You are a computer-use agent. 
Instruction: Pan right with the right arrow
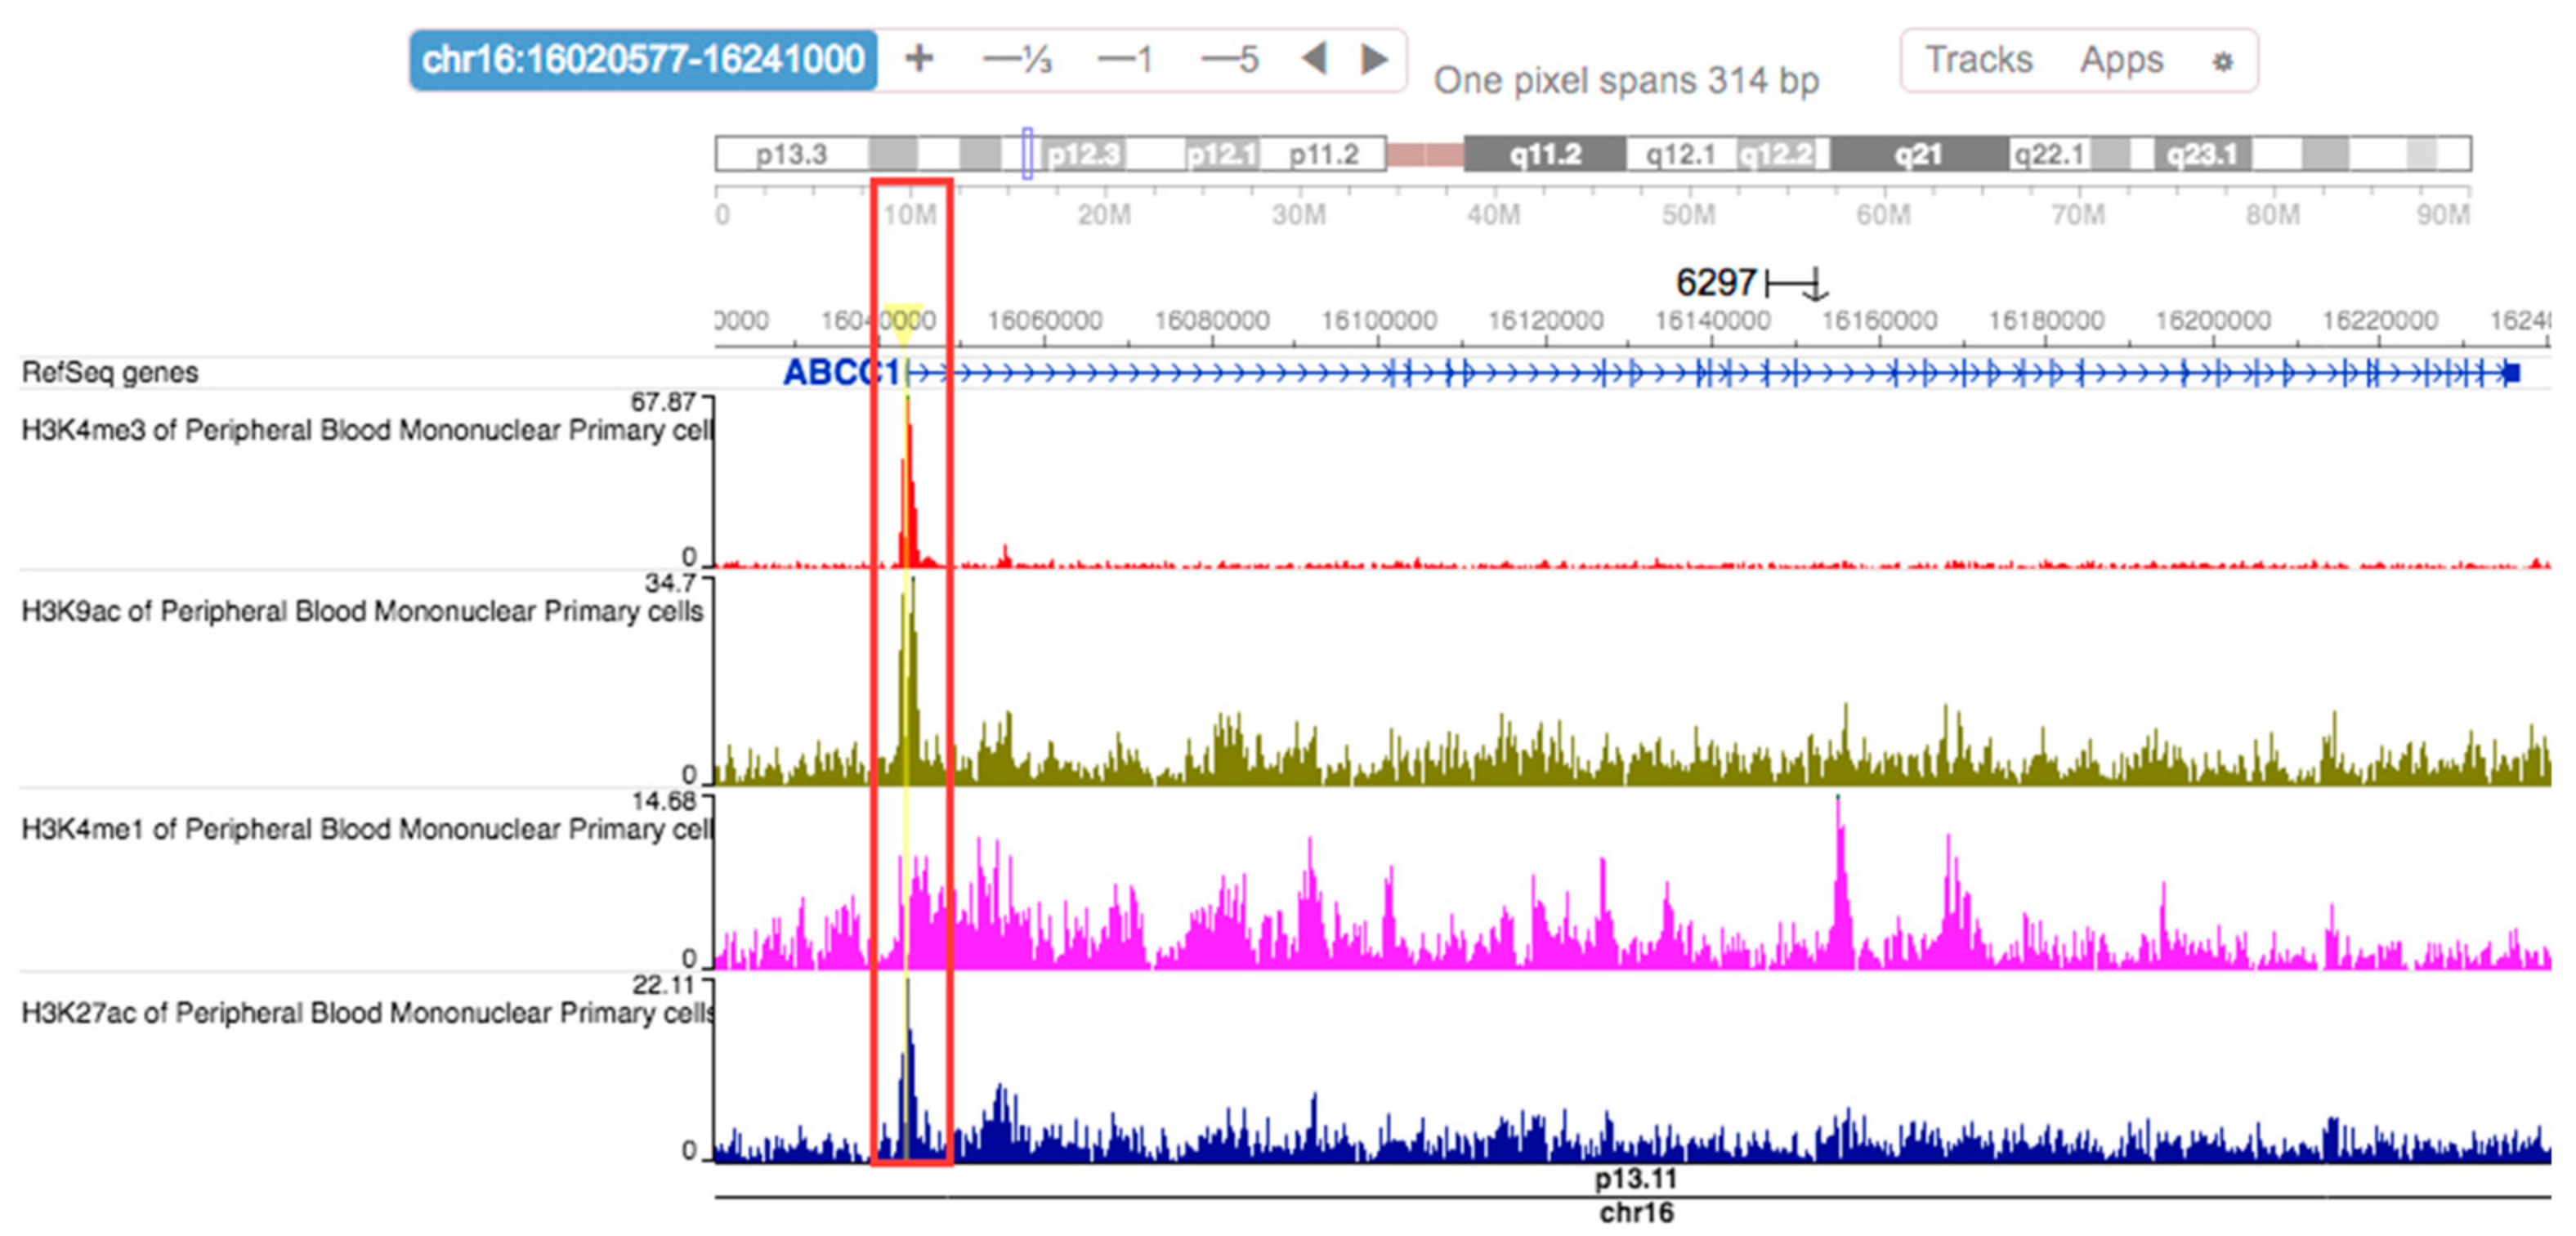pos(1375,59)
